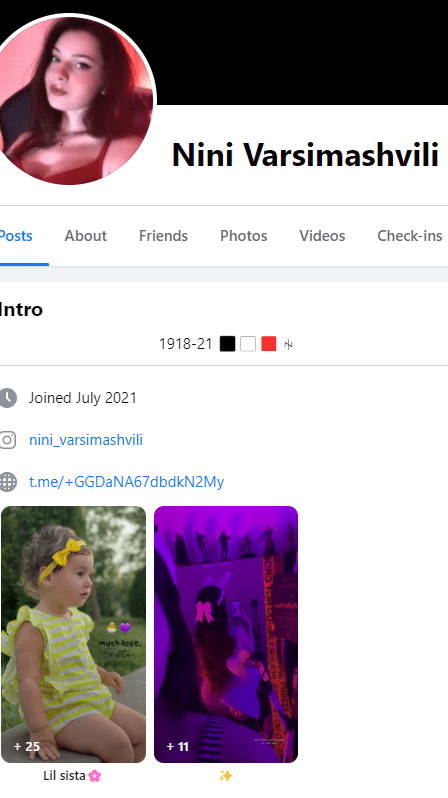Open the t.me Telegram invite link

tap(127, 481)
